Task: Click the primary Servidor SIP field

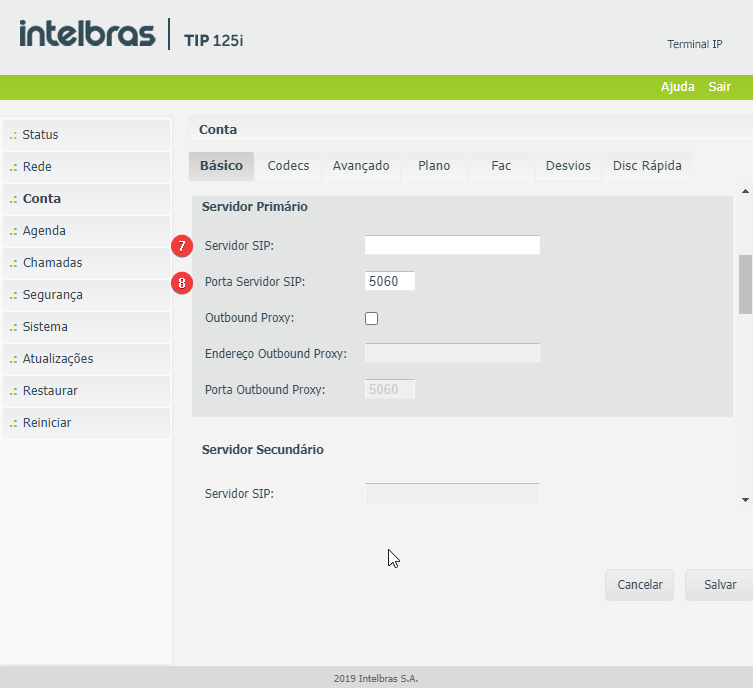Action: (x=452, y=245)
